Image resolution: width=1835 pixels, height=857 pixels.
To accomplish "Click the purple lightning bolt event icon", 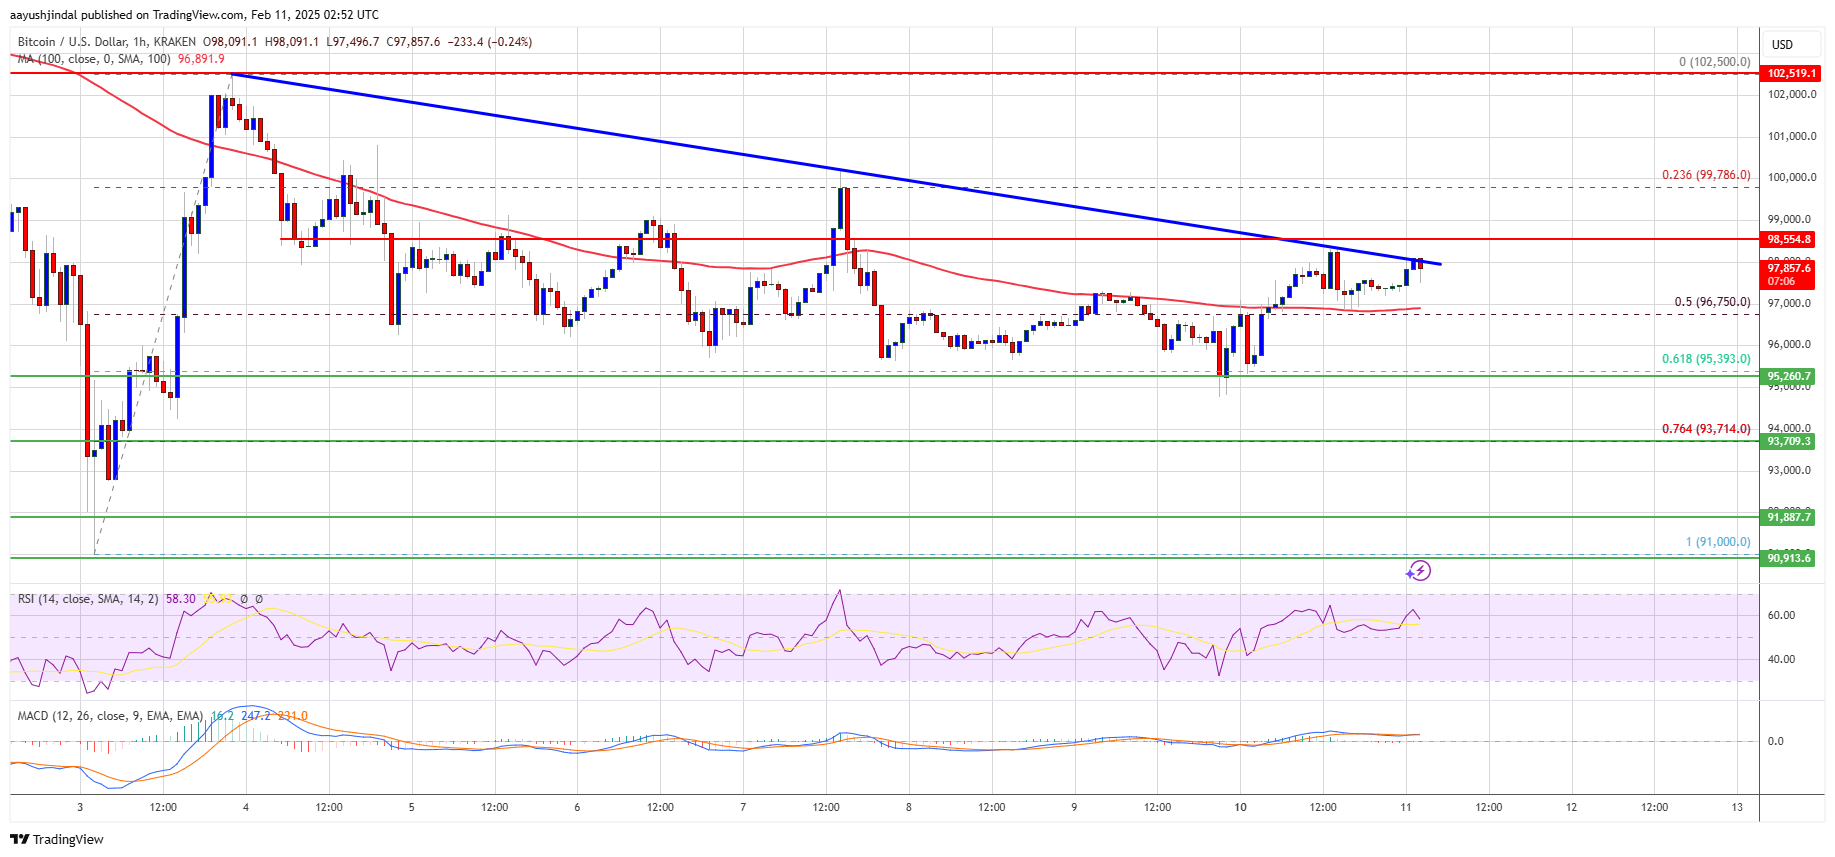I will (x=1418, y=571).
